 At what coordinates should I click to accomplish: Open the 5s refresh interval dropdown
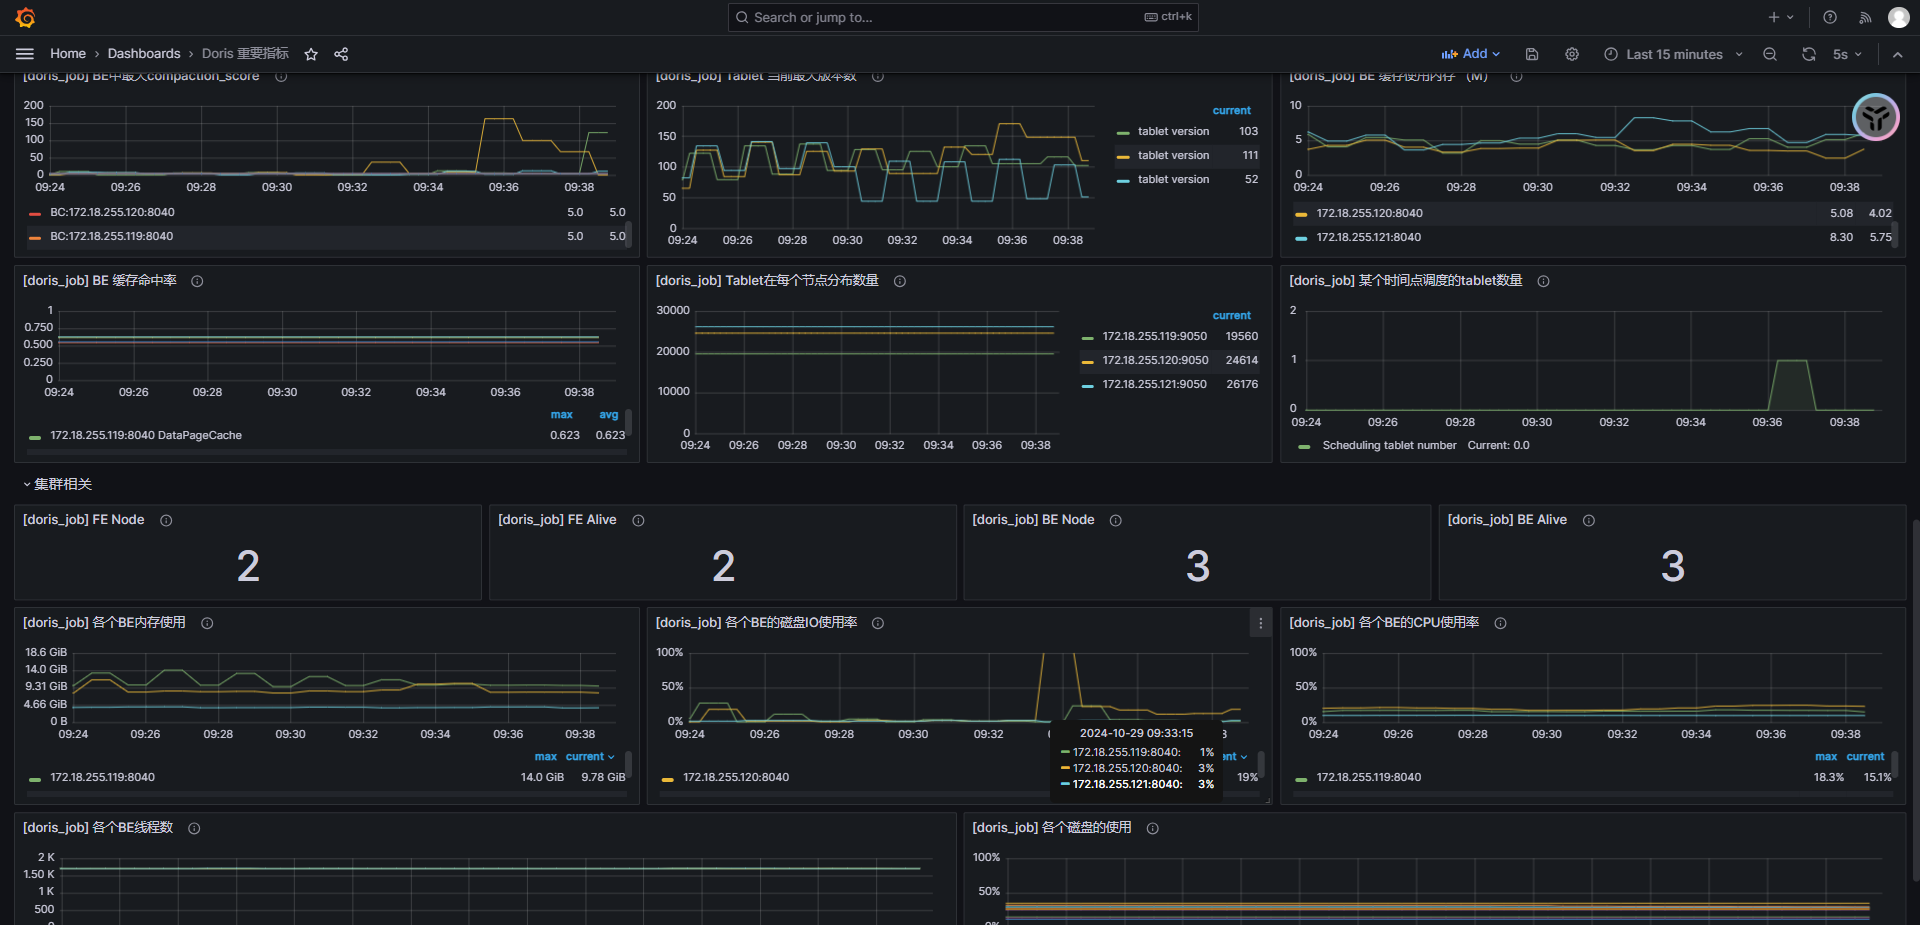1846,54
